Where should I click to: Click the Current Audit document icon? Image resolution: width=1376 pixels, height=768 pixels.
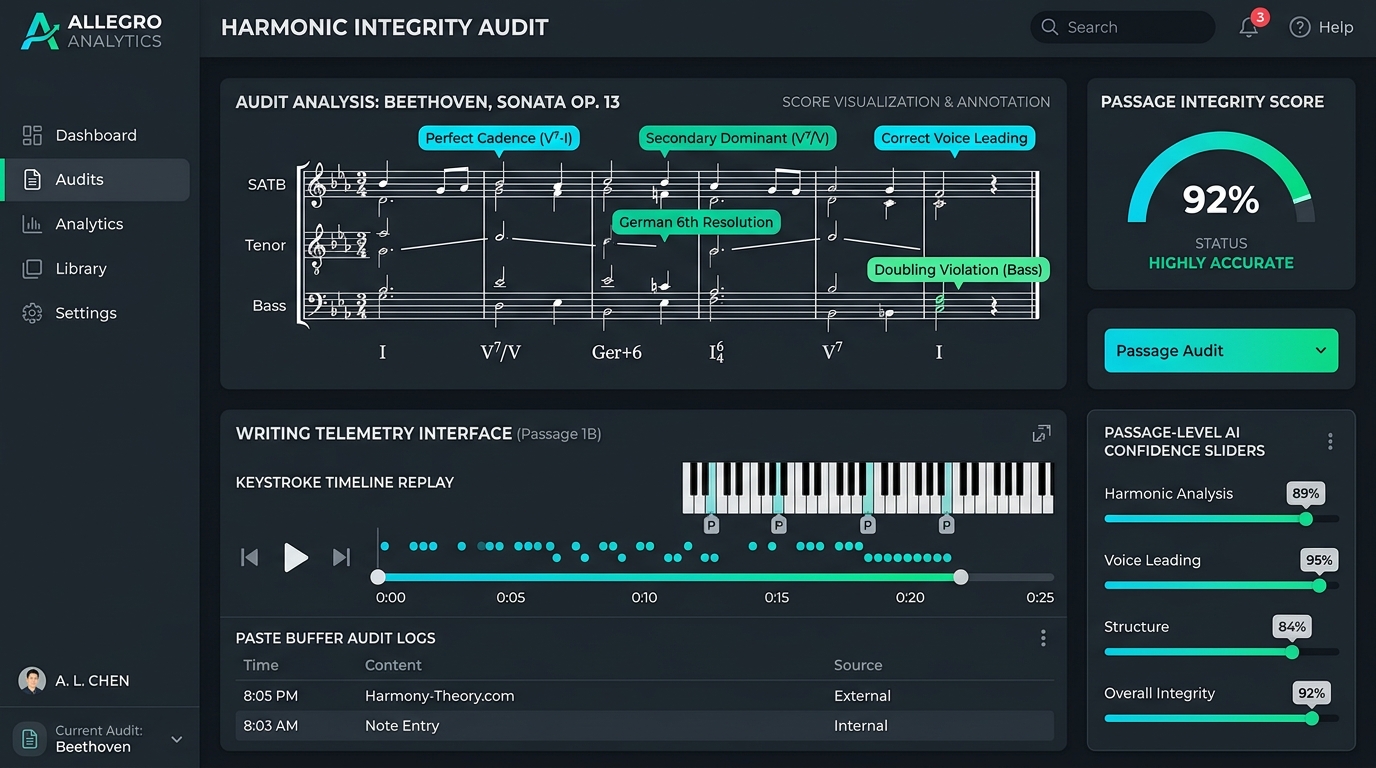pyautogui.click(x=30, y=739)
